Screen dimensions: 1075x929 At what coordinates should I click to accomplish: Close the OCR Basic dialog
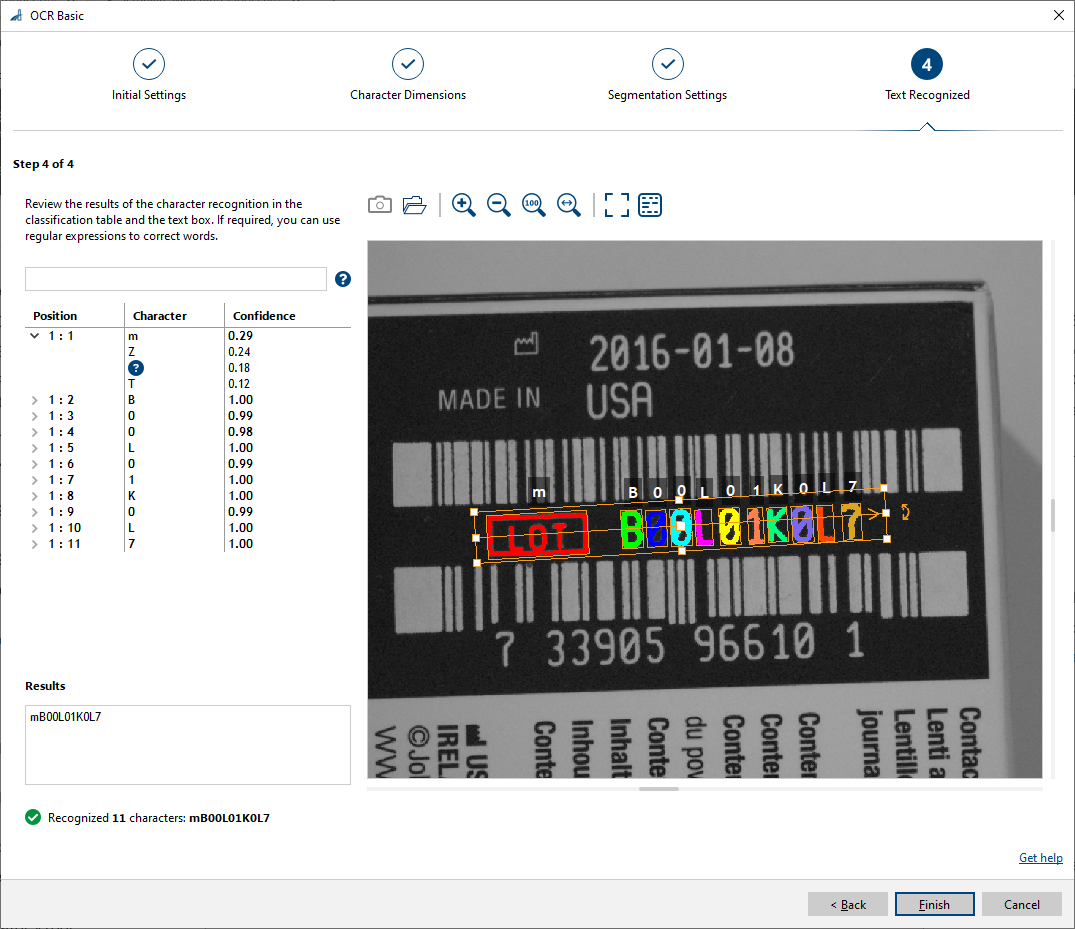click(1059, 15)
